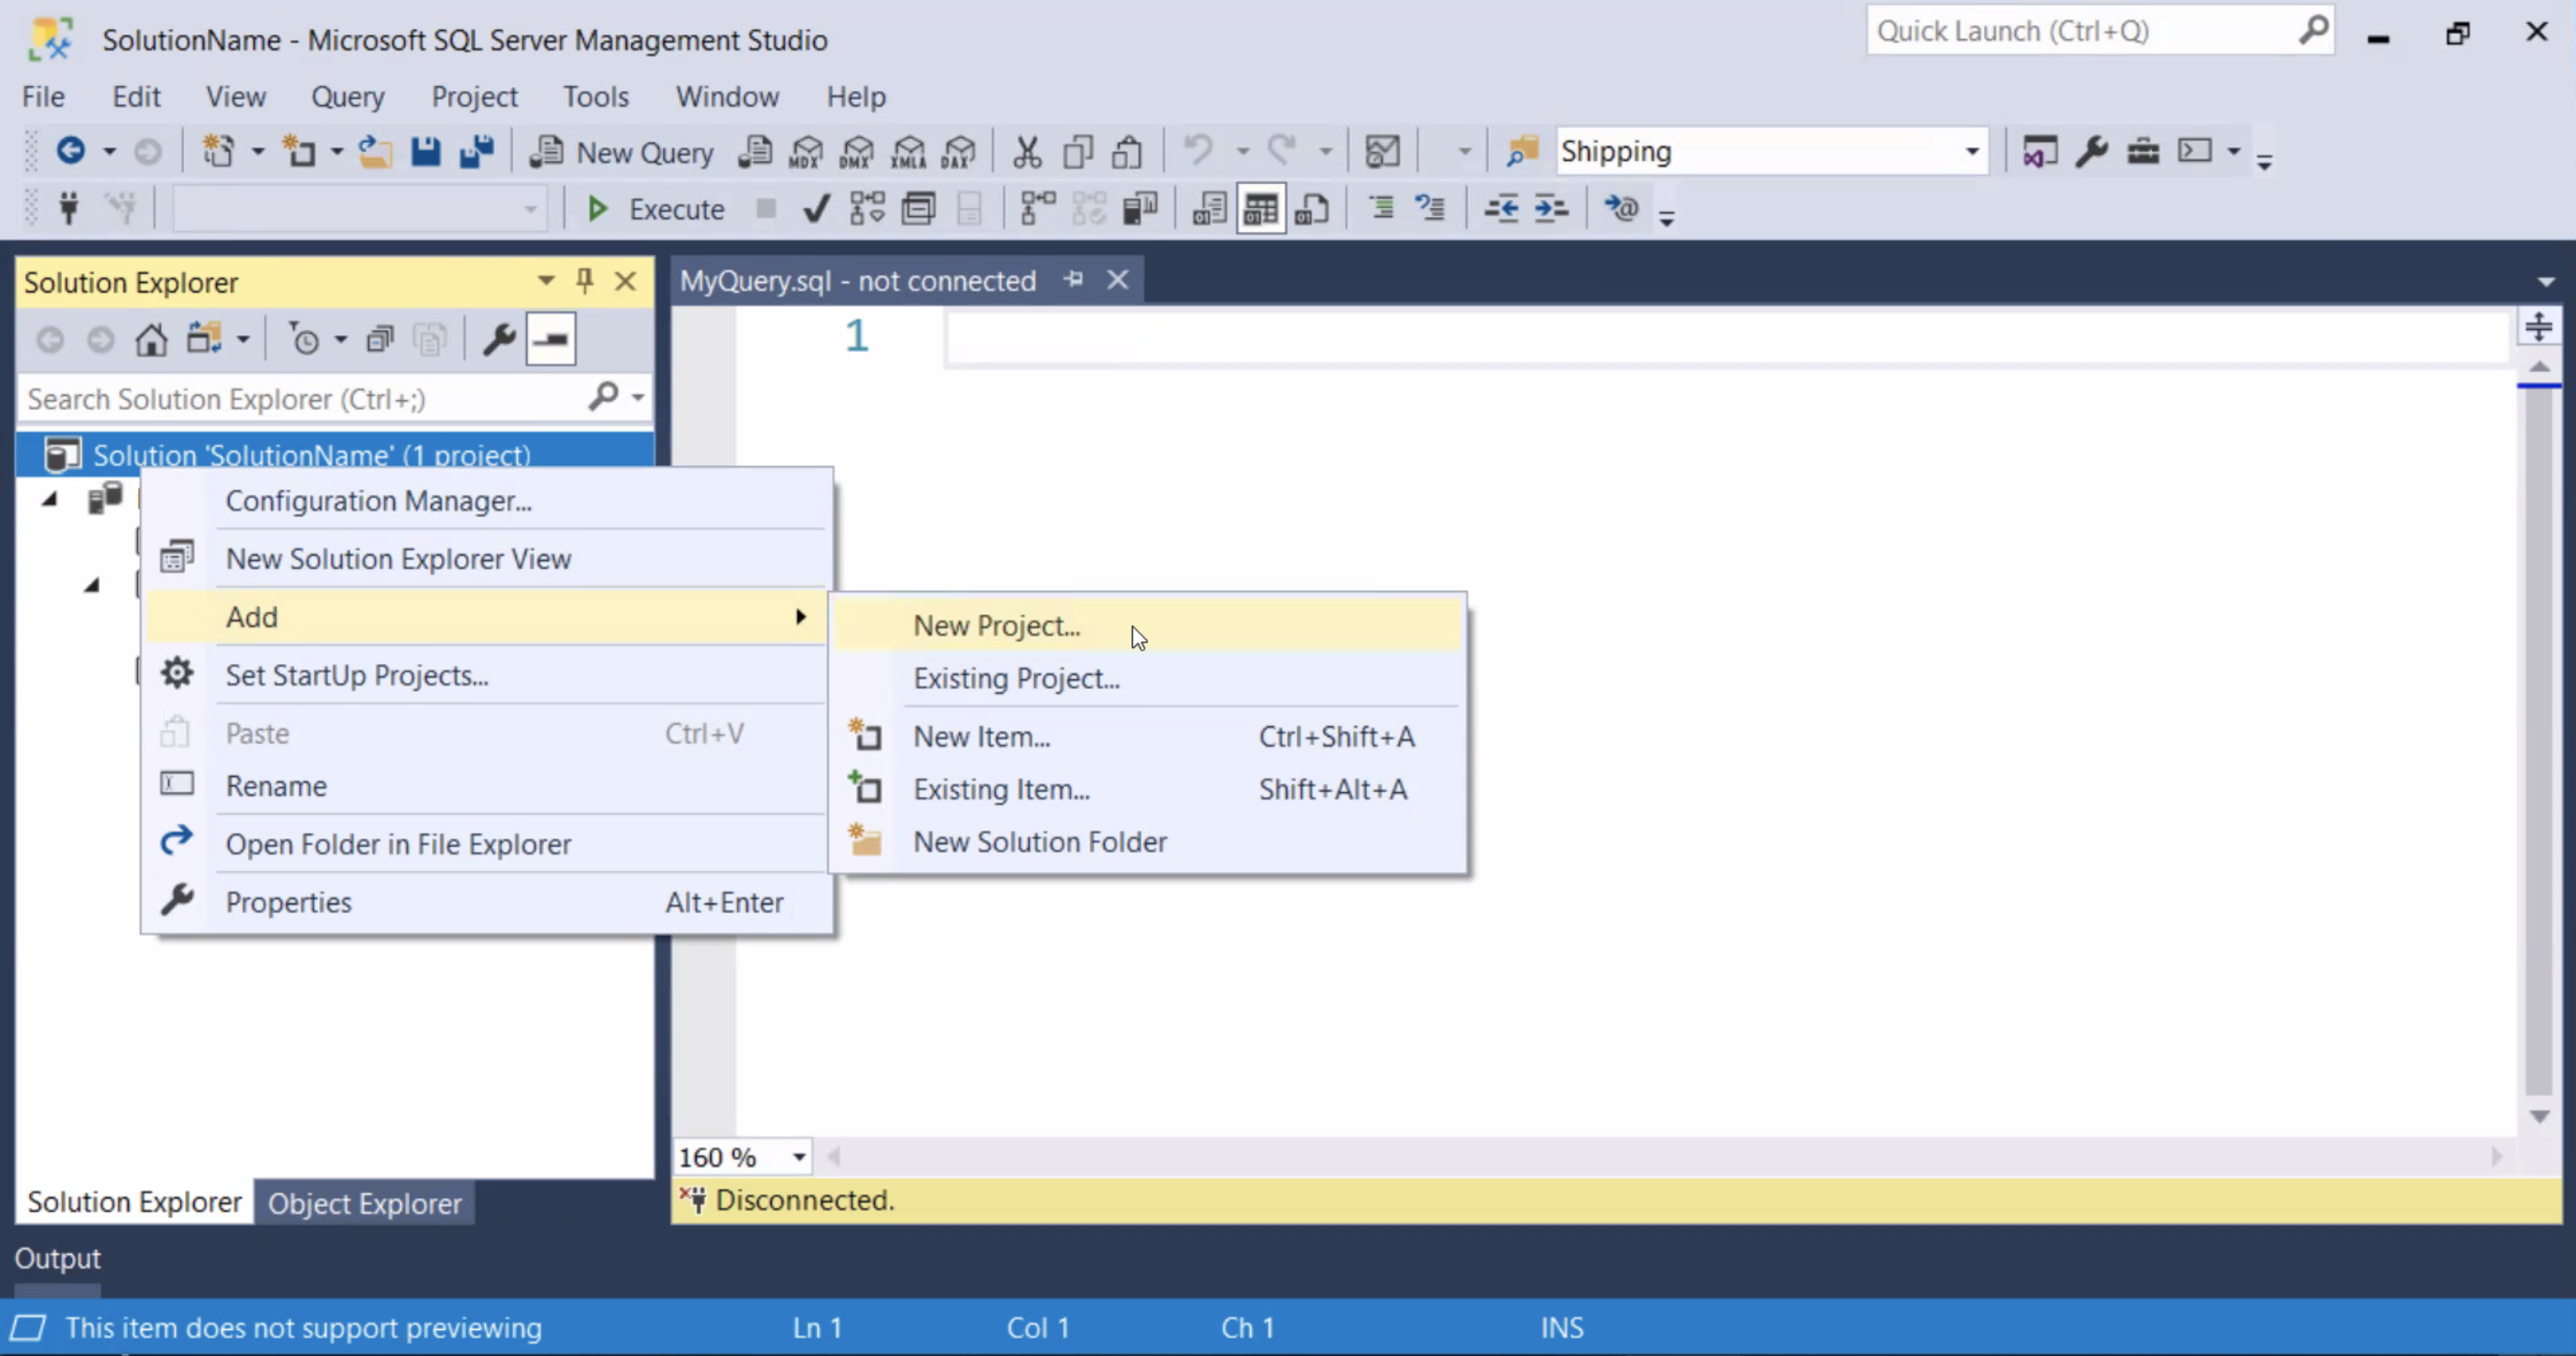Image resolution: width=2576 pixels, height=1356 pixels.
Task: Click Open Folder in File Explorer
Action: (x=488, y=844)
